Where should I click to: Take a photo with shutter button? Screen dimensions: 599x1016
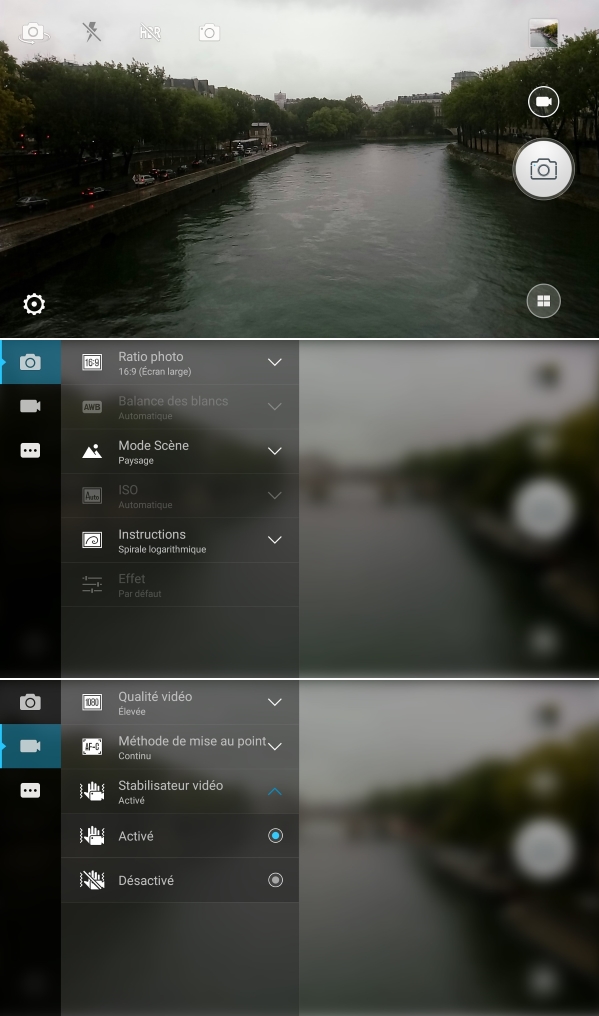click(x=543, y=169)
